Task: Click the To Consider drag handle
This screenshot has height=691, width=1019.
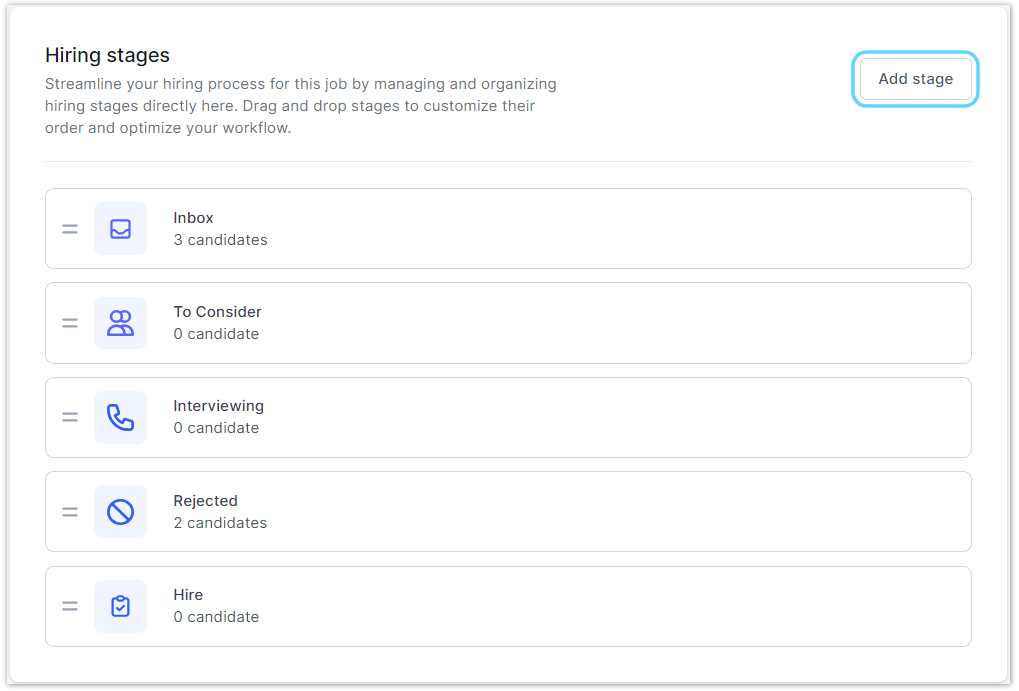Action: click(70, 323)
